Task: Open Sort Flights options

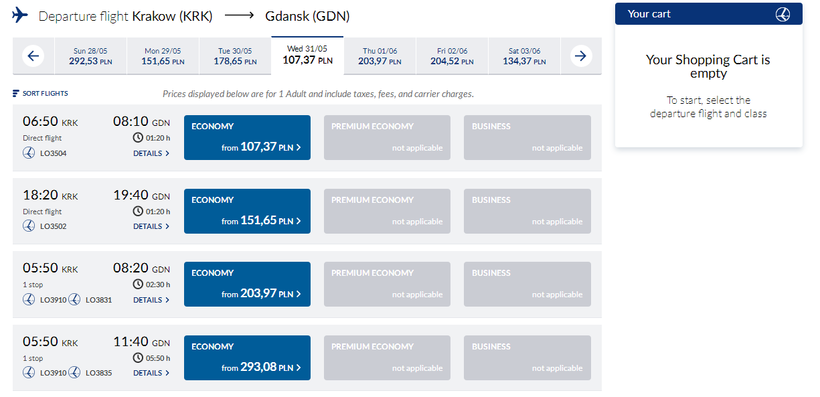Action: point(40,94)
